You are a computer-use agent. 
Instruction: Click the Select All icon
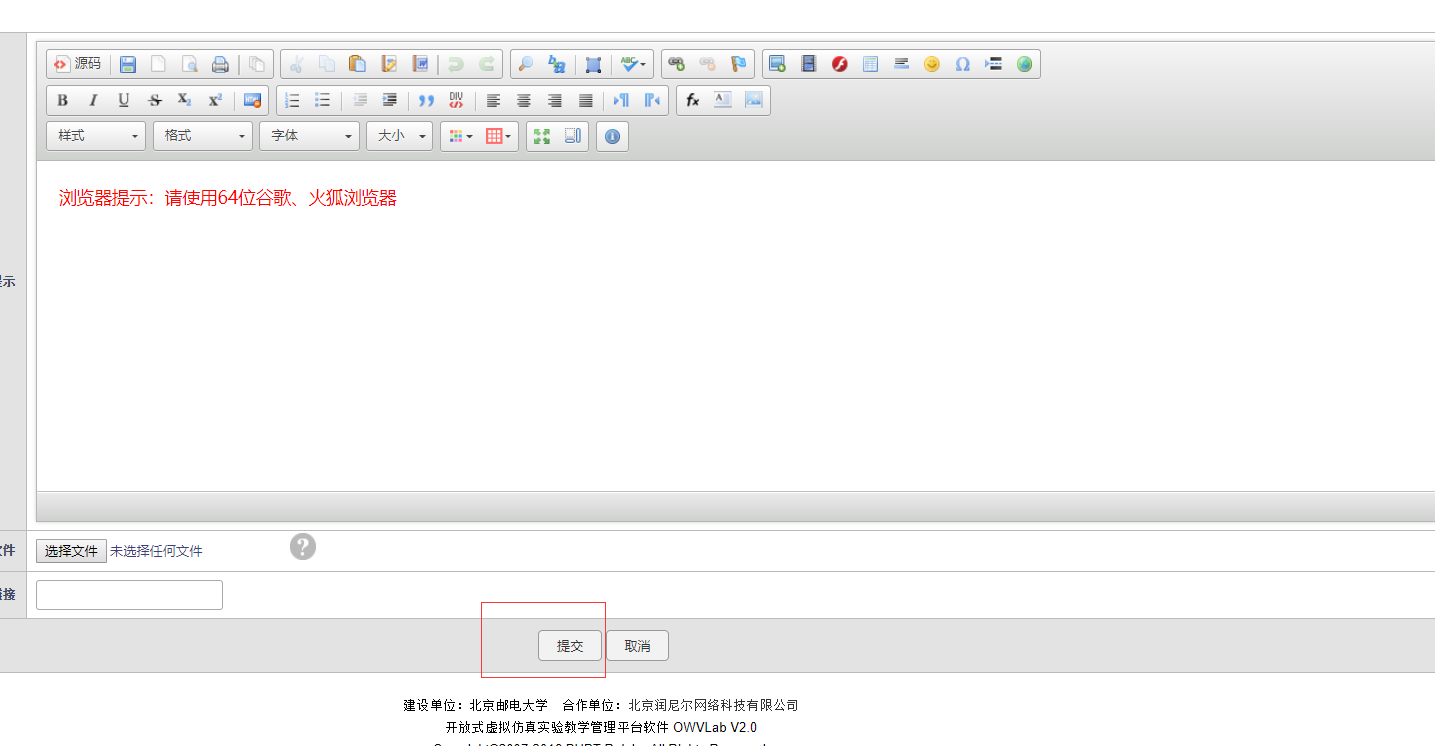[593, 64]
